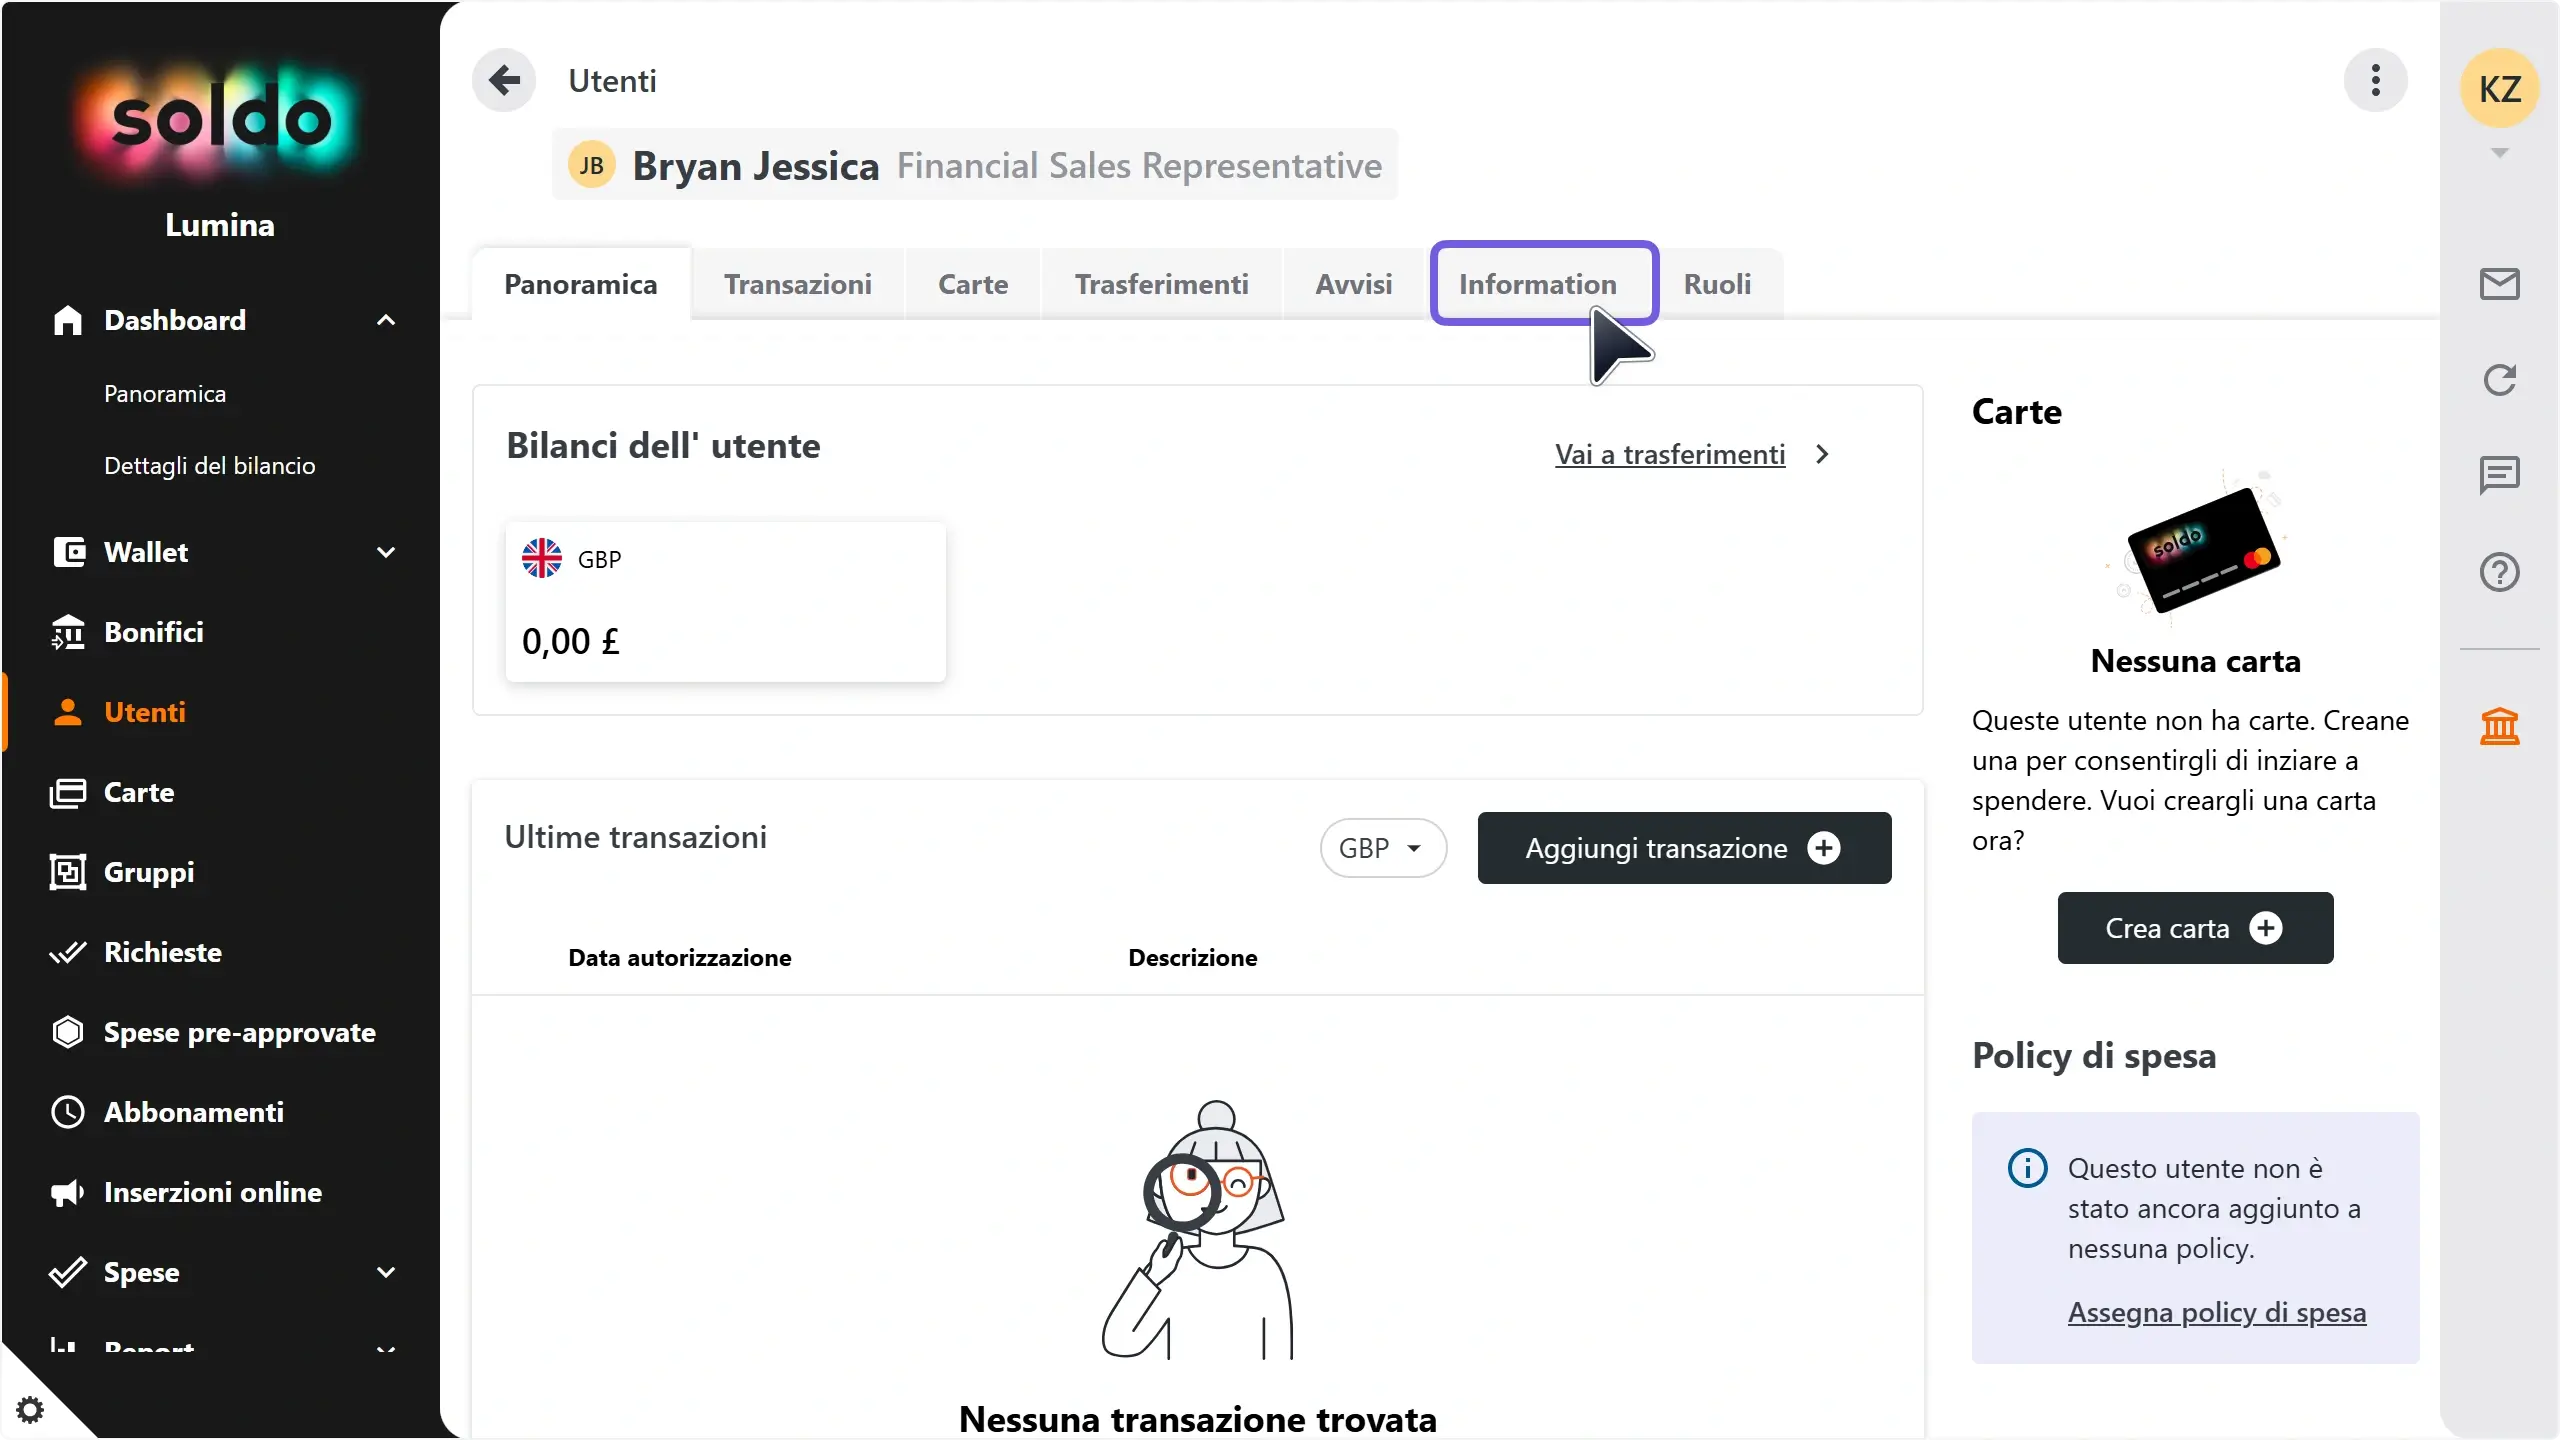The image size is (2560, 1440).
Task: Select the GBP balance card
Action: [725, 602]
